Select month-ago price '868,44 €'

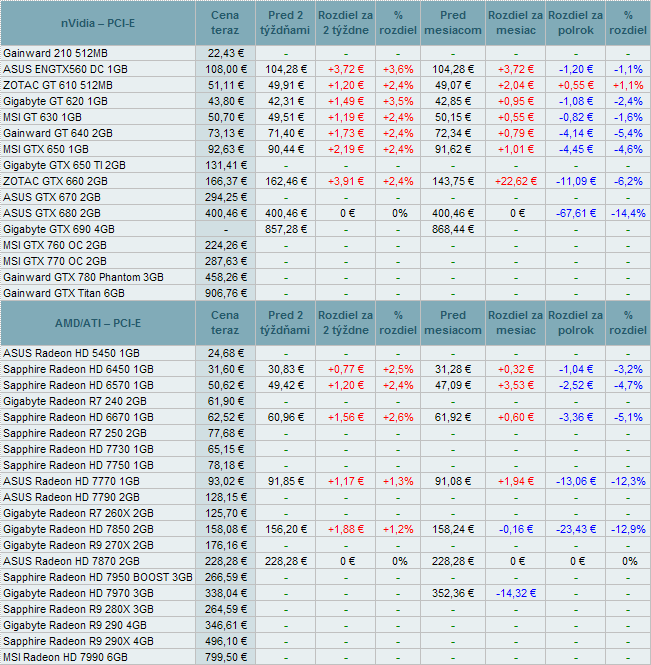(453, 229)
